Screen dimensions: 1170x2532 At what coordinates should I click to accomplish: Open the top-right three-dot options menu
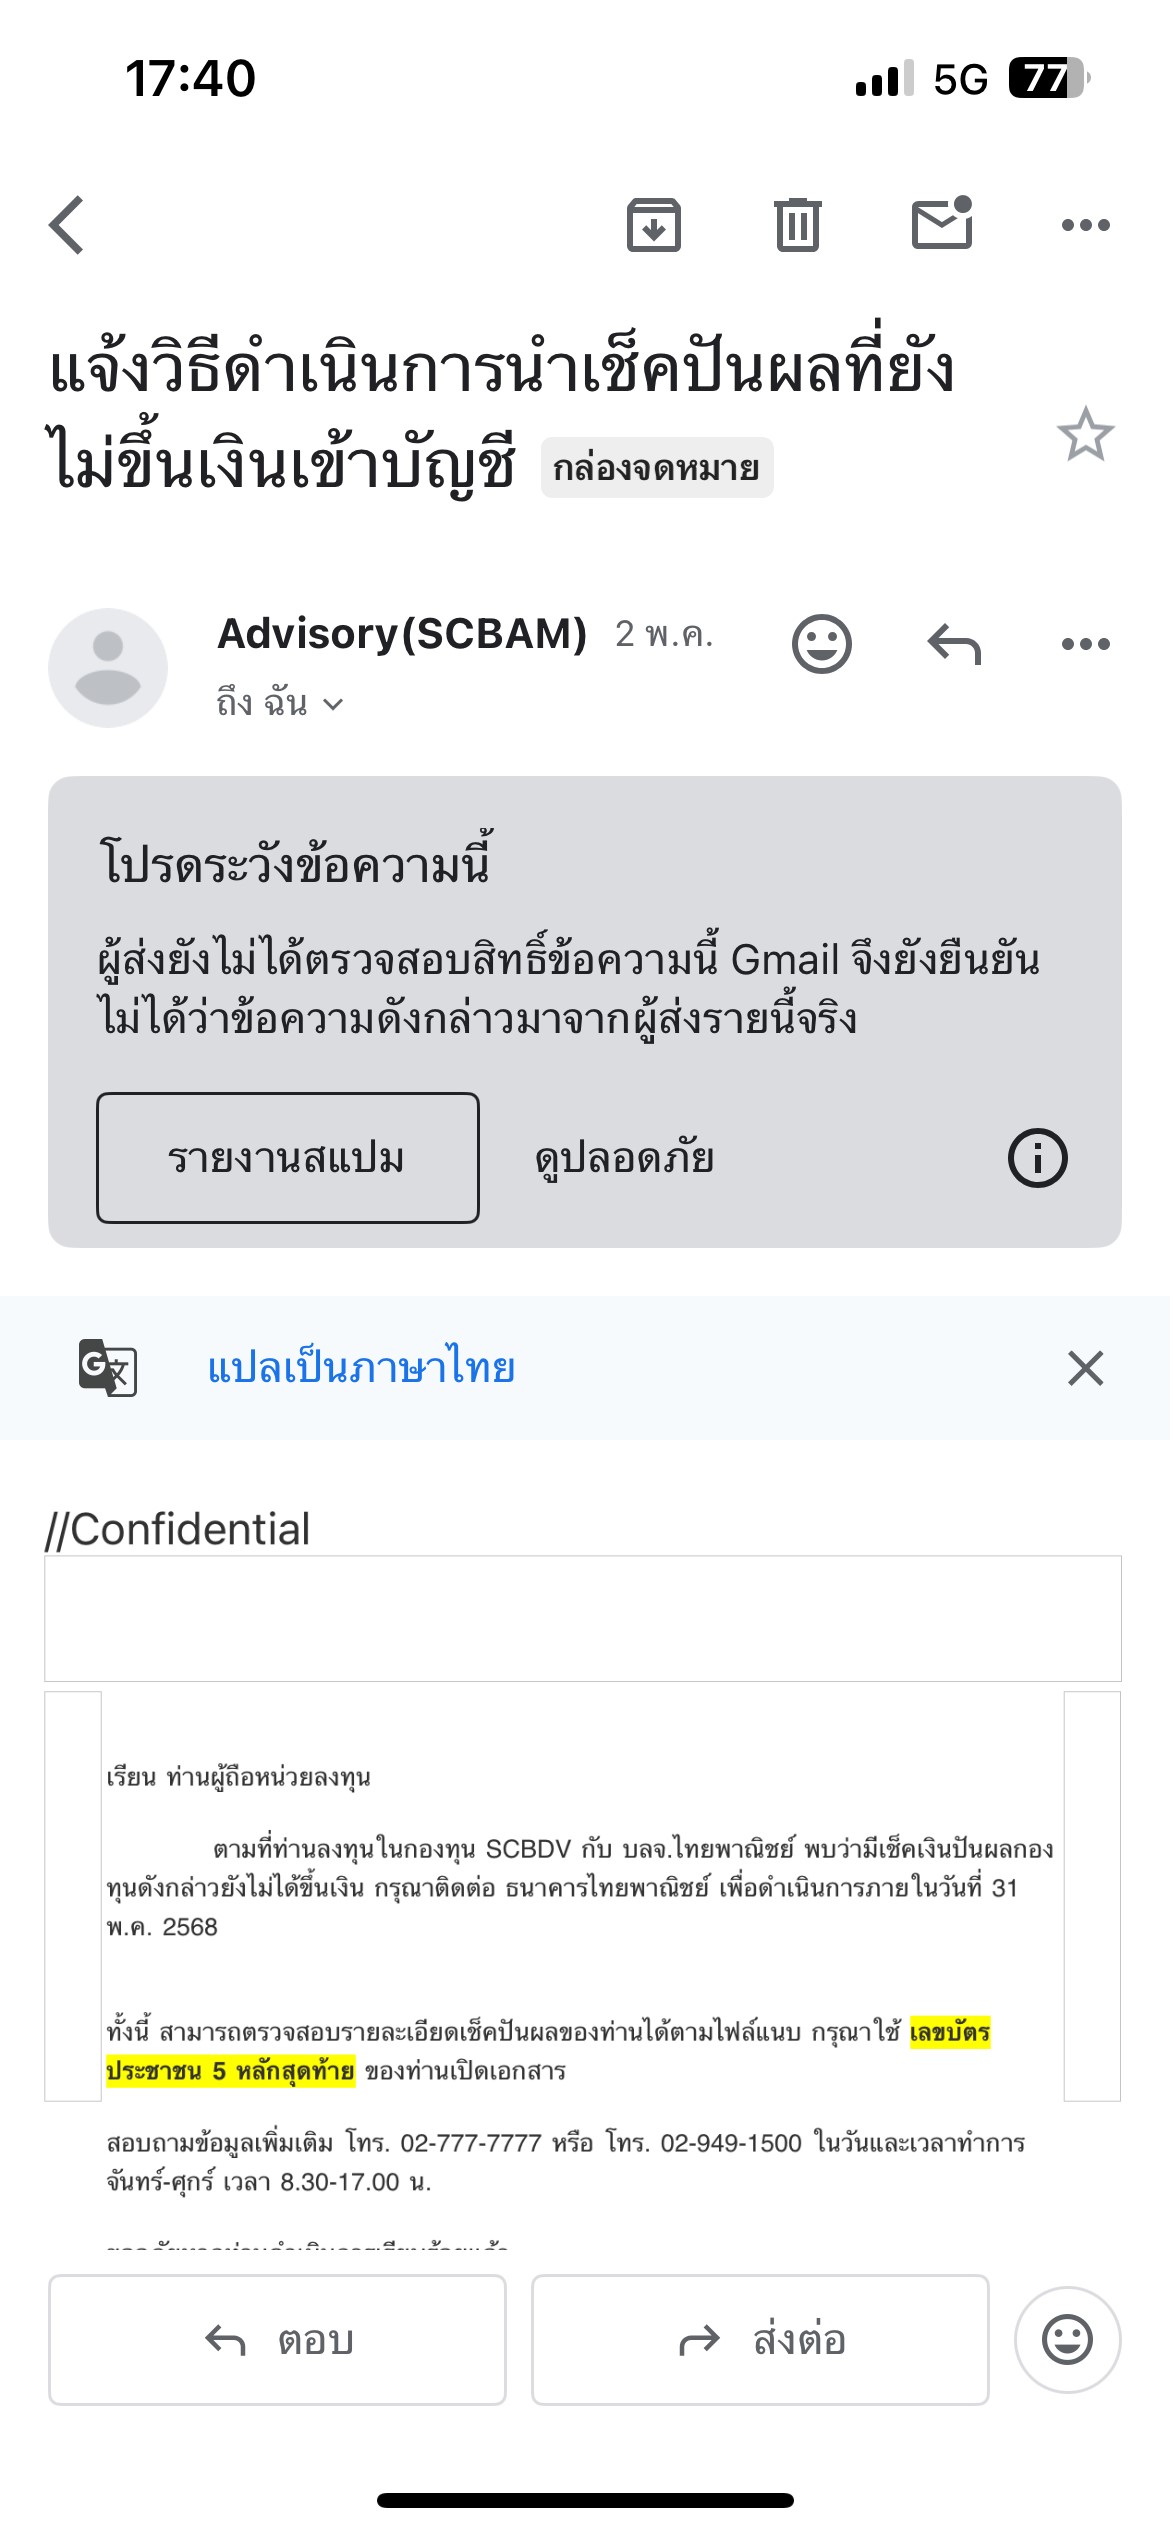click(1085, 225)
